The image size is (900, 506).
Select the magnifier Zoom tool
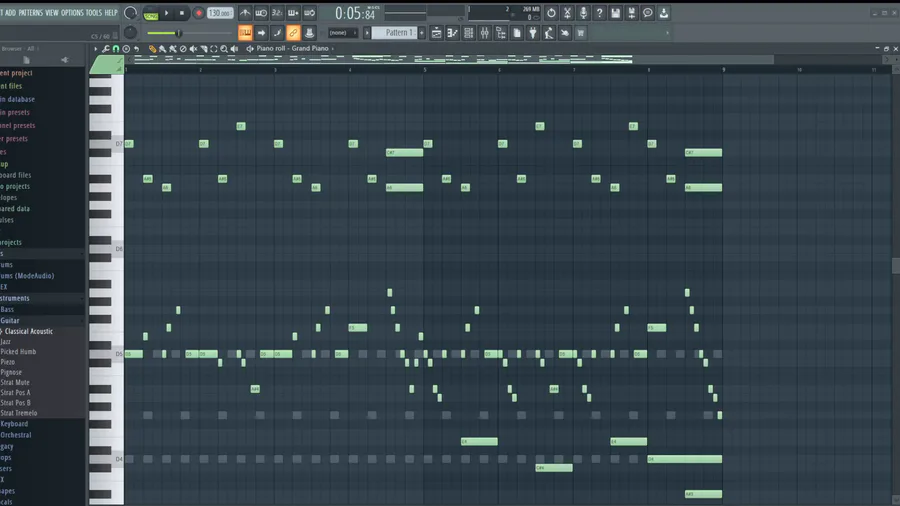[x=224, y=49]
